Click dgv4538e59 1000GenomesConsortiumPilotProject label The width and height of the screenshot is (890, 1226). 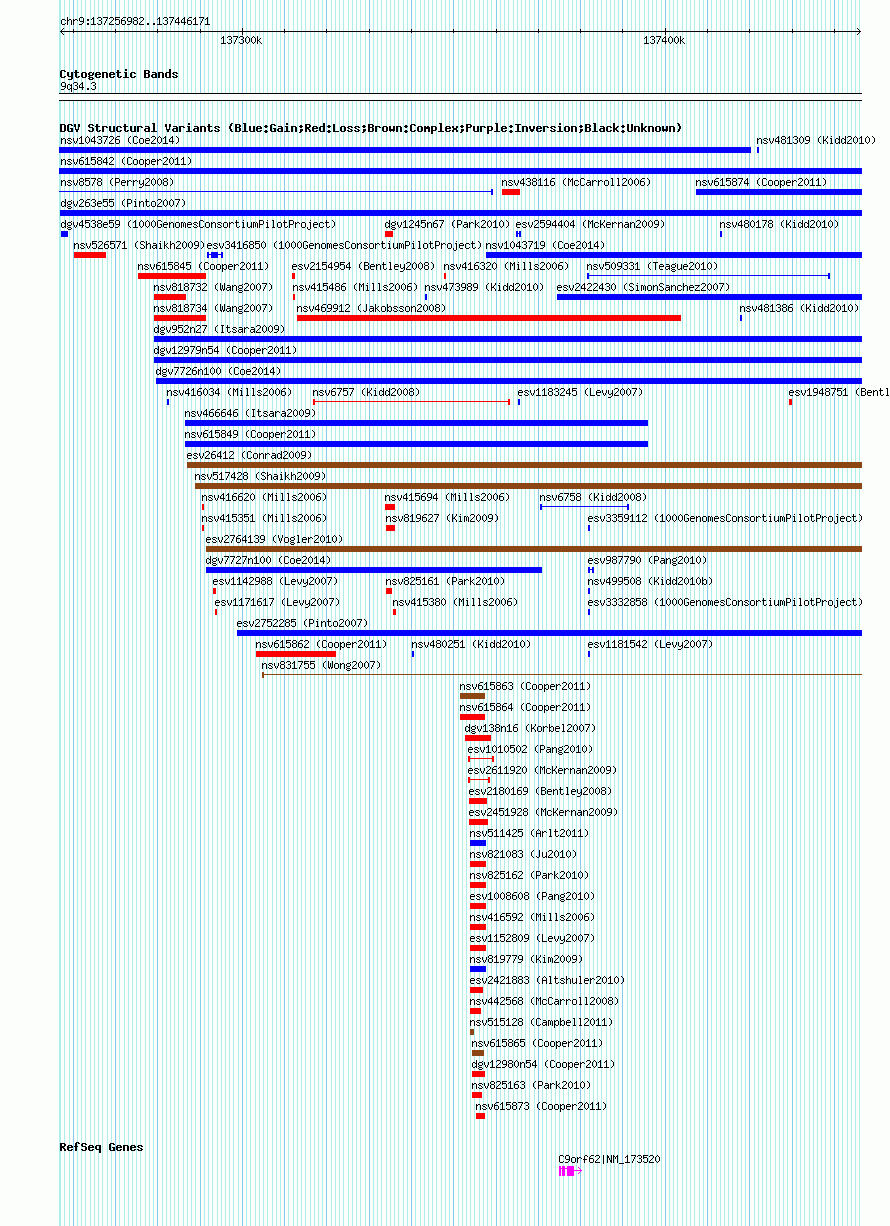[x=198, y=225]
